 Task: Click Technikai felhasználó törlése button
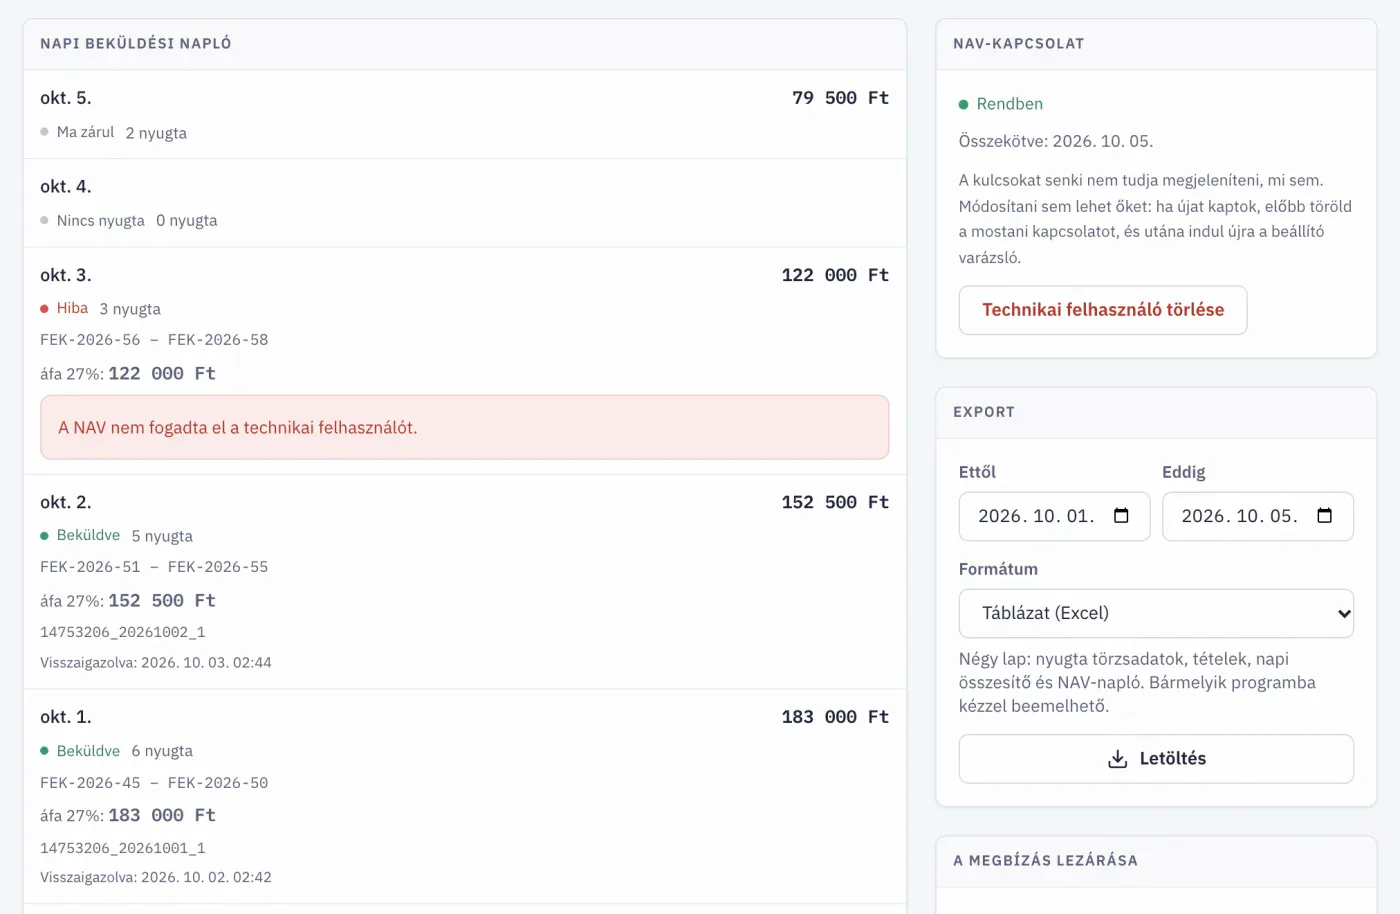pos(1103,310)
